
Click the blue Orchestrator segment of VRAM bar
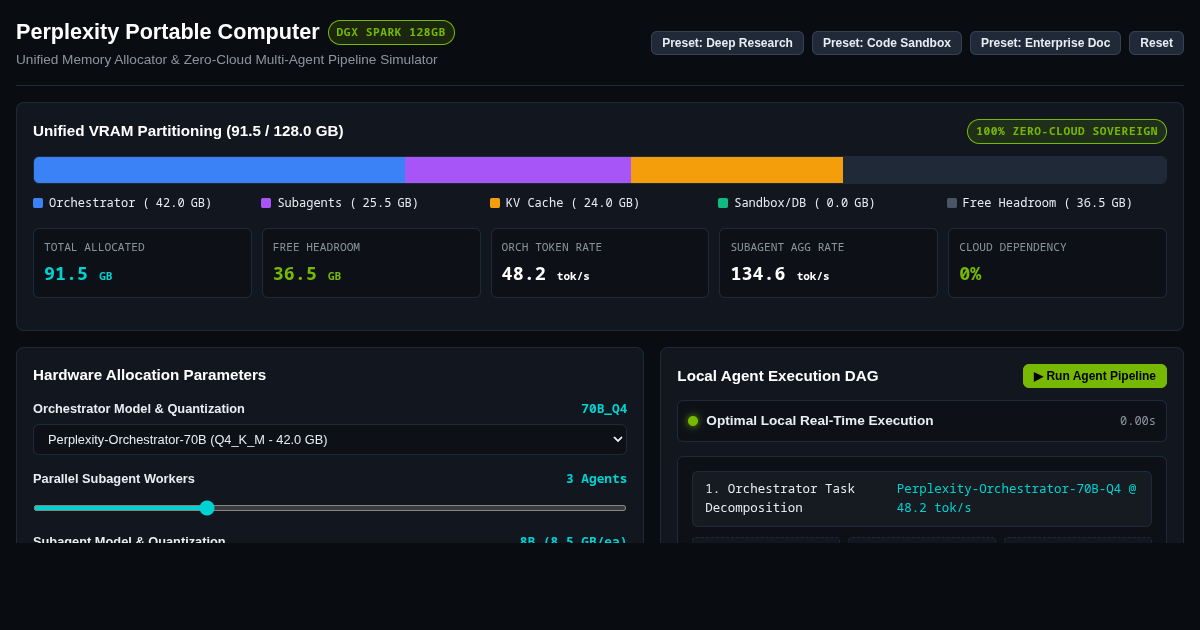coord(219,170)
